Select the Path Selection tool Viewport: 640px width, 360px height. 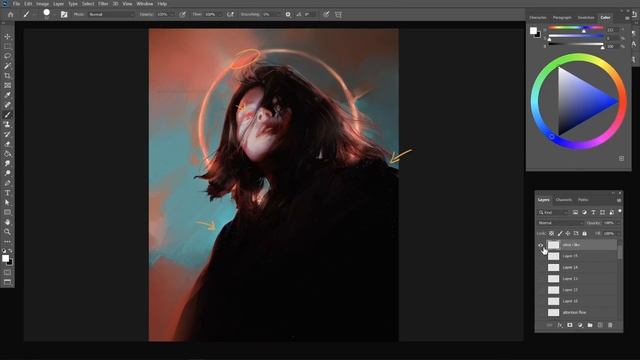tap(7, 203)
